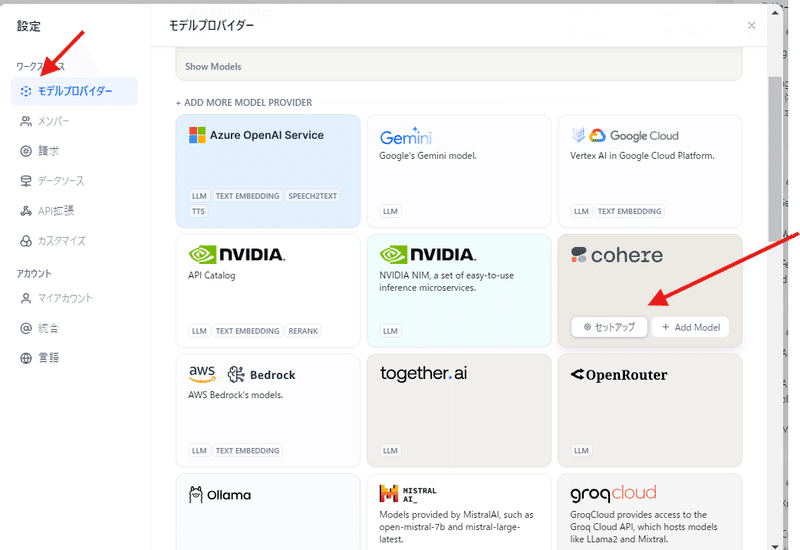
Task: Close the settings dialog
Action: pyautogui.click(x=751, y=25)
